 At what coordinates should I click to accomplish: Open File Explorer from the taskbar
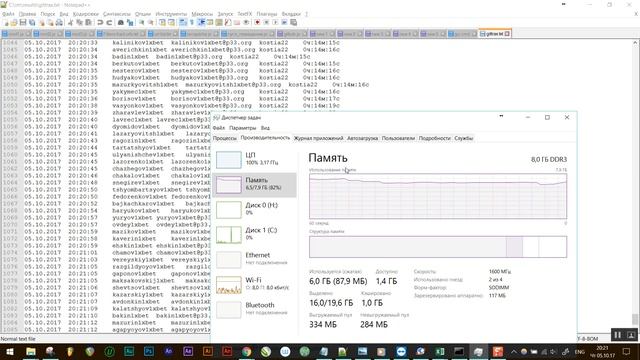[31, 351]
